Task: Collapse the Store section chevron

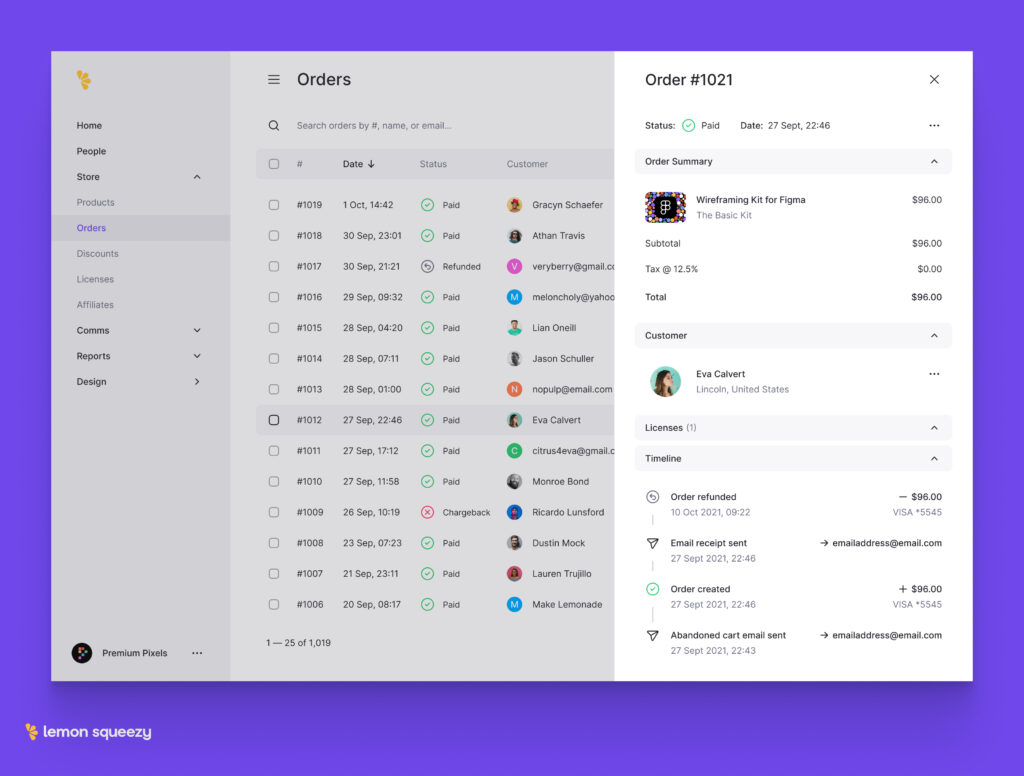Action: point(197,177)
